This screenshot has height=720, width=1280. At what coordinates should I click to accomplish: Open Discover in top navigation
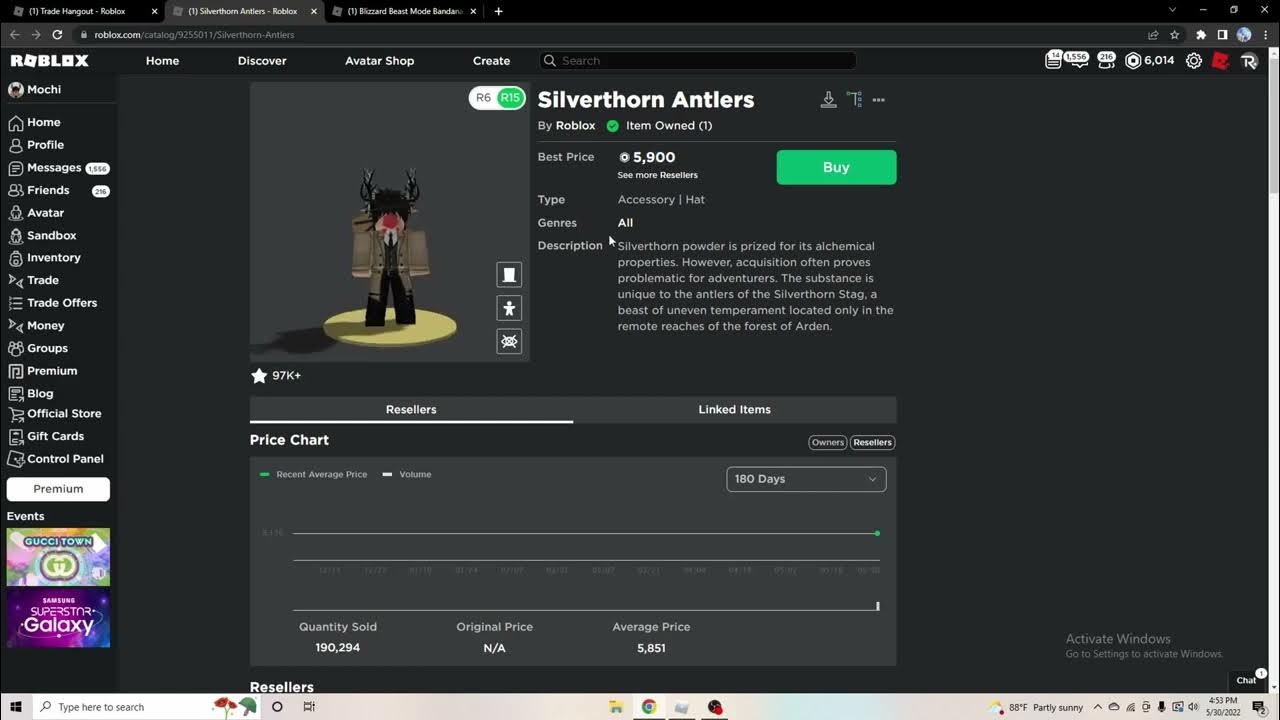point(262,61)
